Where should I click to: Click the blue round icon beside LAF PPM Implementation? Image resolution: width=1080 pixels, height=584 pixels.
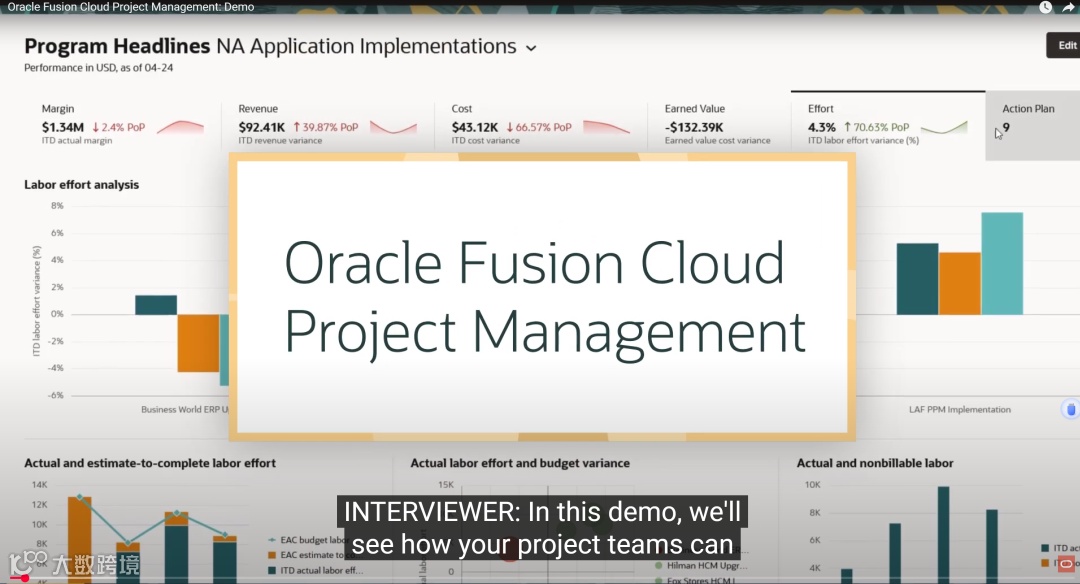tap(1070, 409)
